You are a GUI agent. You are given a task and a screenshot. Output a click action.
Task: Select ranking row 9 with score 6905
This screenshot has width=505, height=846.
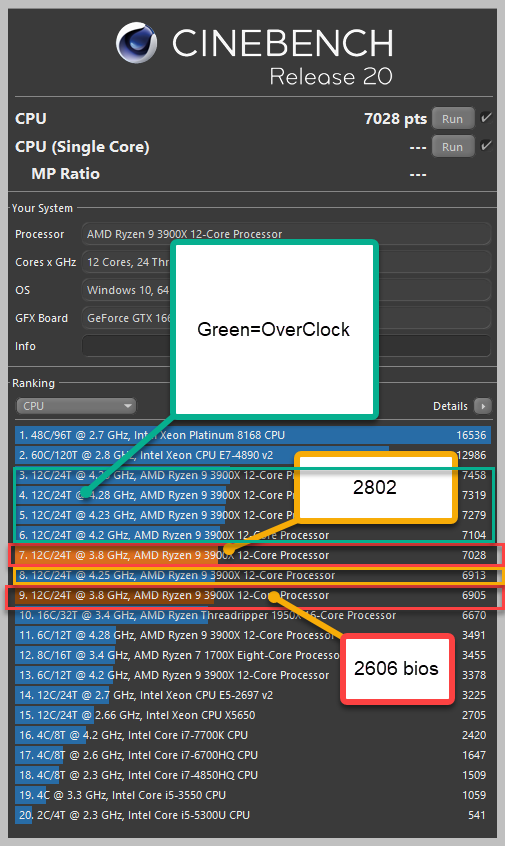(x=253, y=595)
